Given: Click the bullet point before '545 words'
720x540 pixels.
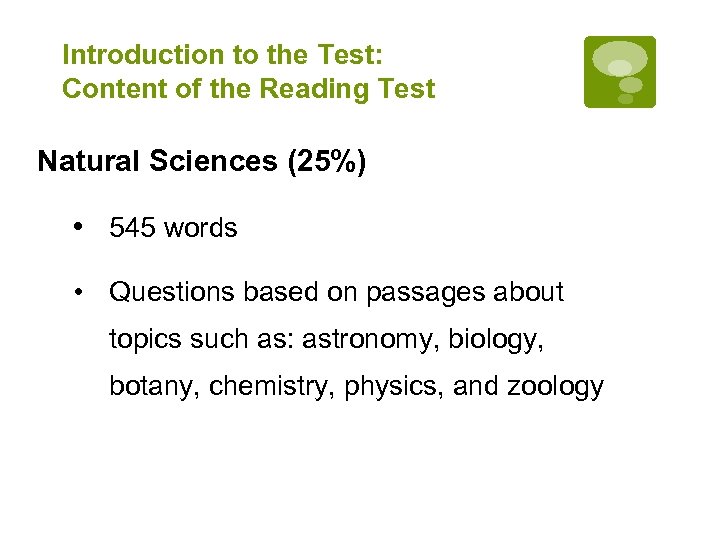Looking at the screenshot, I should (x=77, y=227).
